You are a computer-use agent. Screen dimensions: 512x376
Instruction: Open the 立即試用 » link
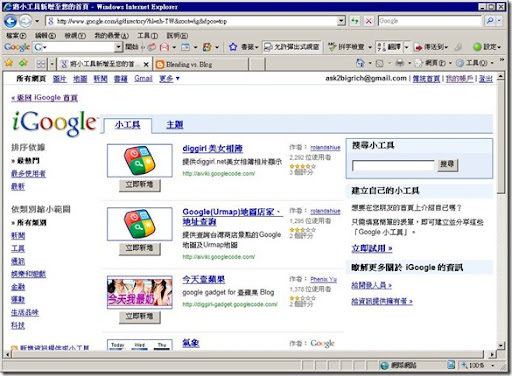(372, 248)
